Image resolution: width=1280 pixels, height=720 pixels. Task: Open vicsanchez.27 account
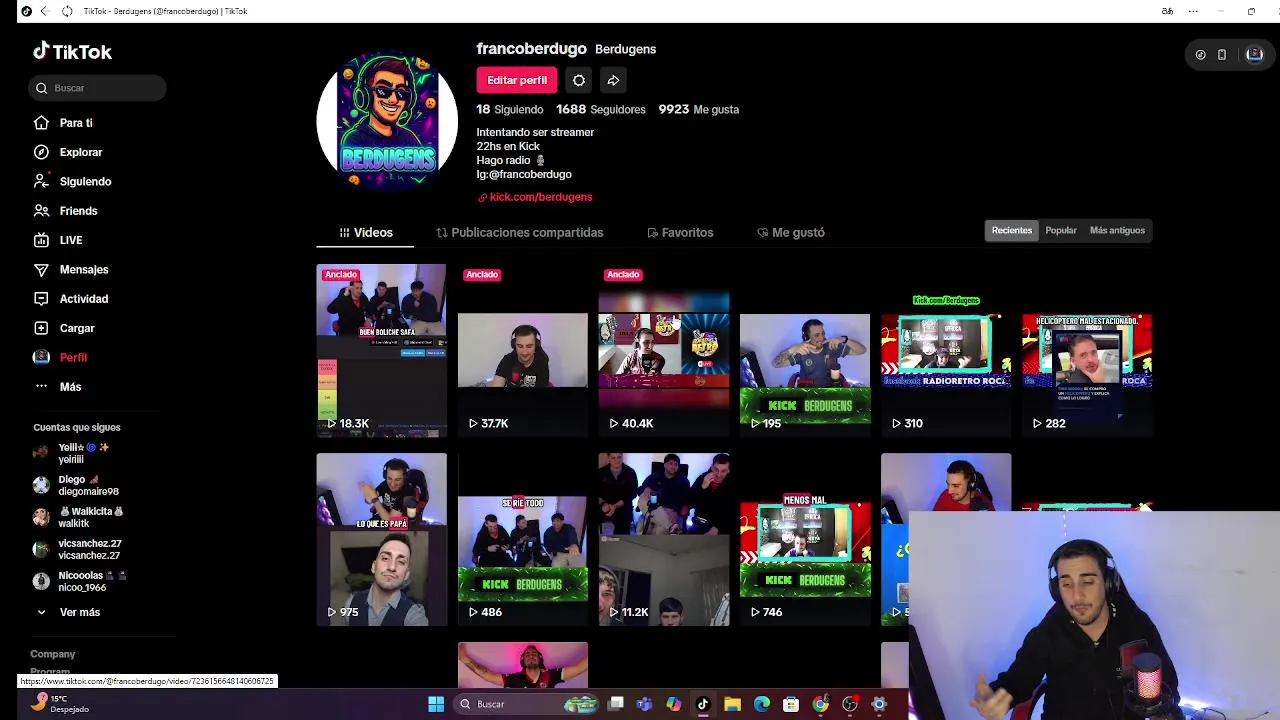[x=79, y=549]
